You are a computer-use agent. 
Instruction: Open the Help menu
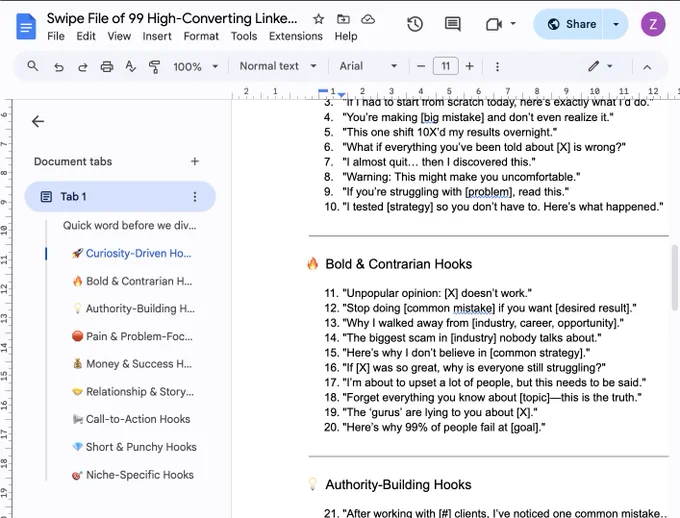346,36
